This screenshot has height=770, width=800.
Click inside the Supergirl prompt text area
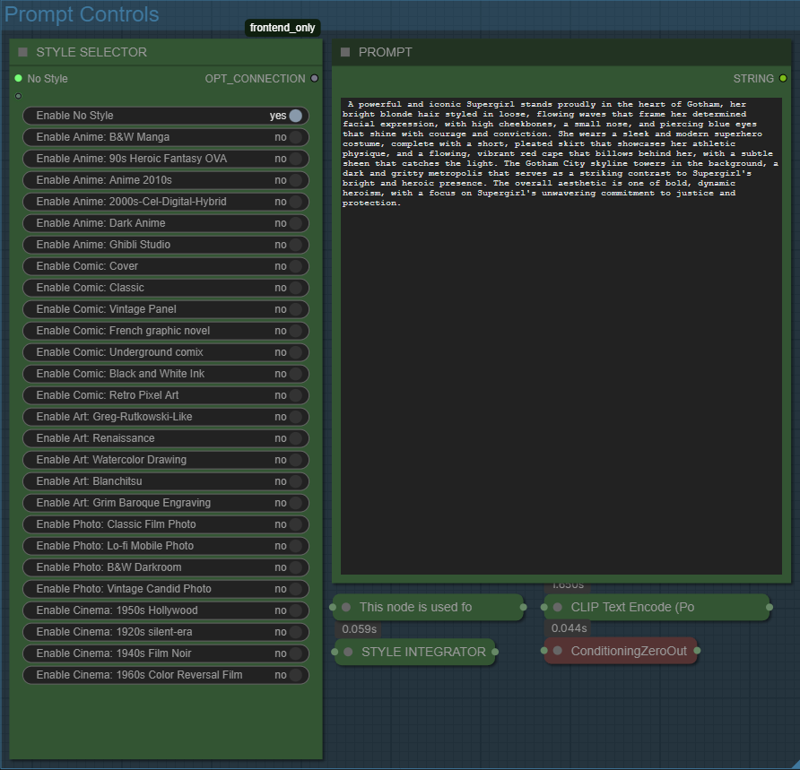(560, 380)
